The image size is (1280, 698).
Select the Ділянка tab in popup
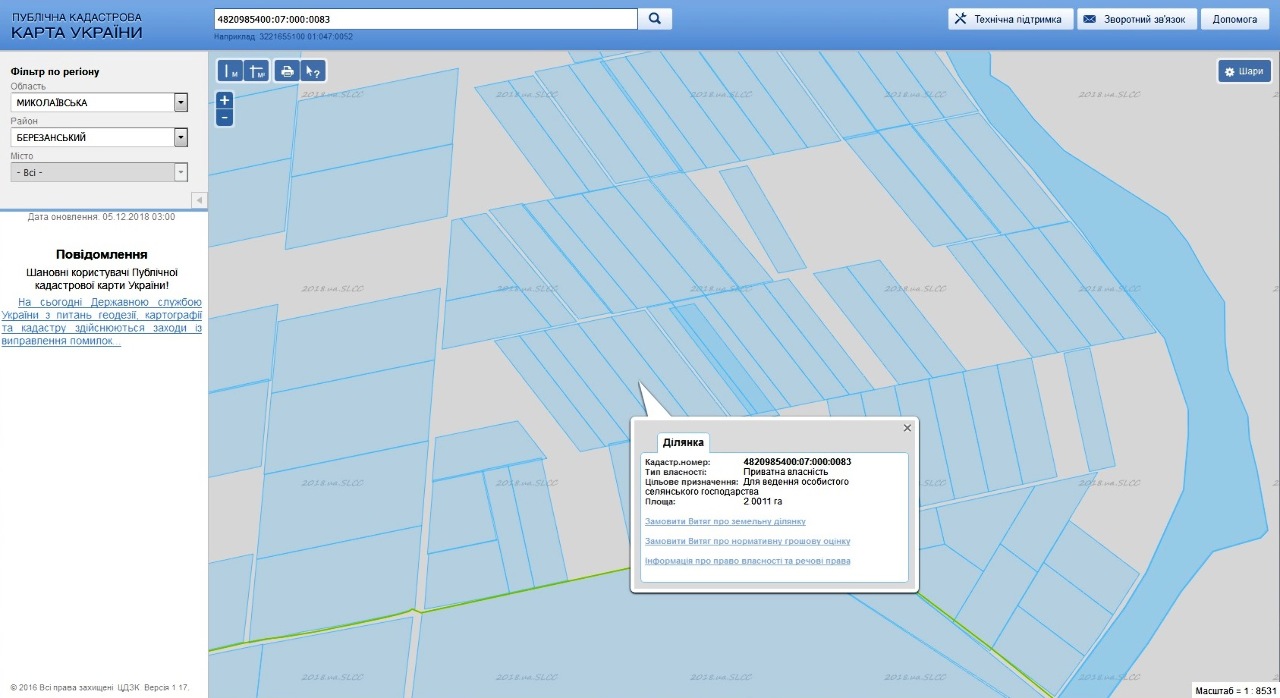(x=683, y=442)
